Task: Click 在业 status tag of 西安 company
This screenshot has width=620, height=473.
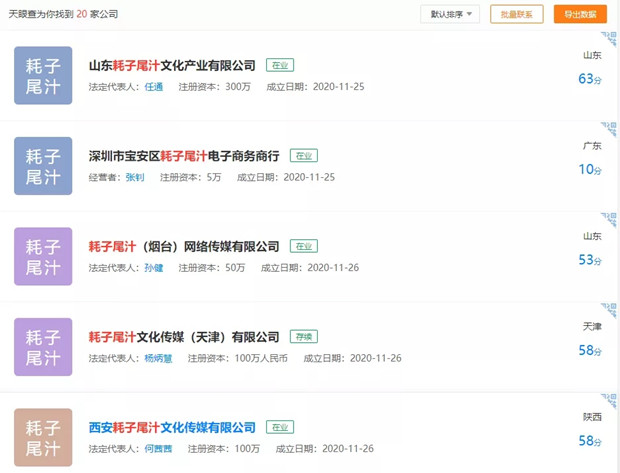Action: [x=280, y=428]
